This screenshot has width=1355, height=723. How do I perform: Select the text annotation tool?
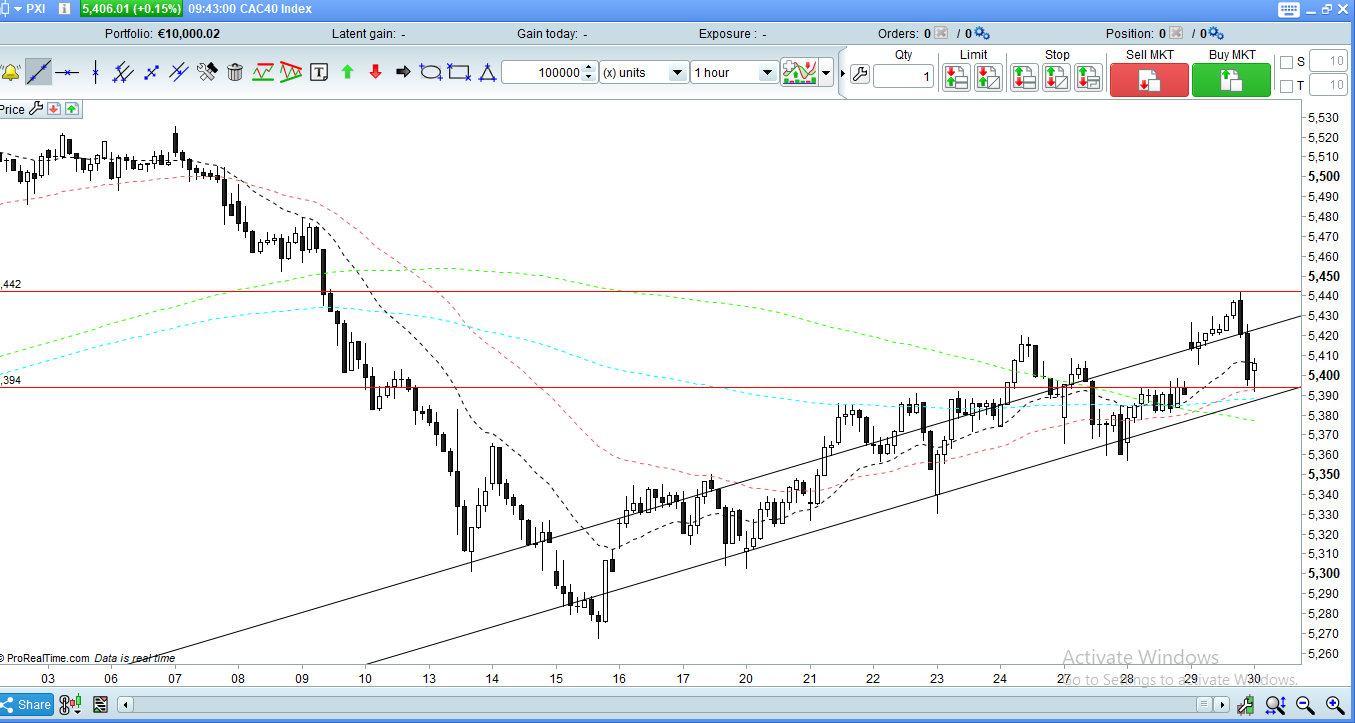coord(319,72)
